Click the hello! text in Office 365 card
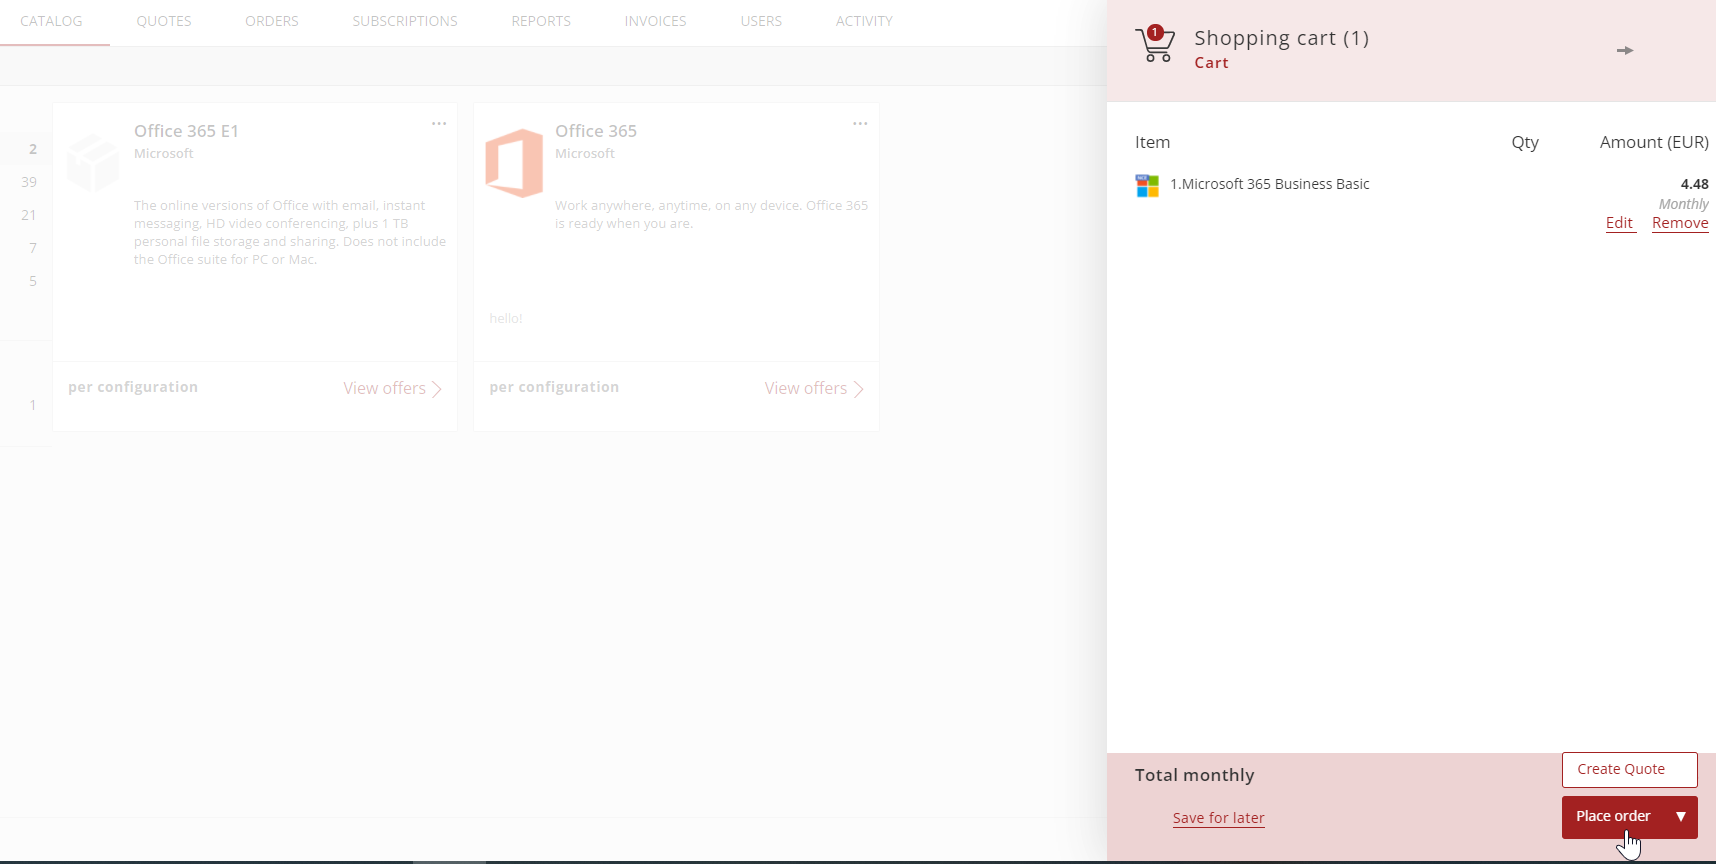 pyautogui.click(x=506, y=318)
